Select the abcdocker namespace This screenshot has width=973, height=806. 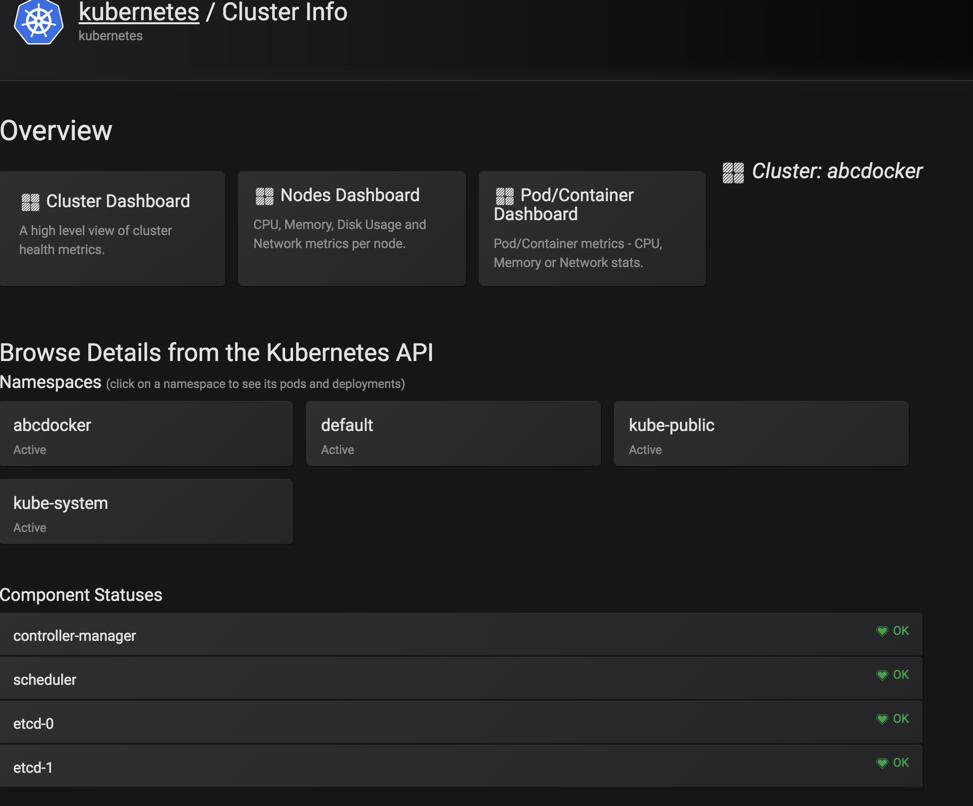(146, 434)
